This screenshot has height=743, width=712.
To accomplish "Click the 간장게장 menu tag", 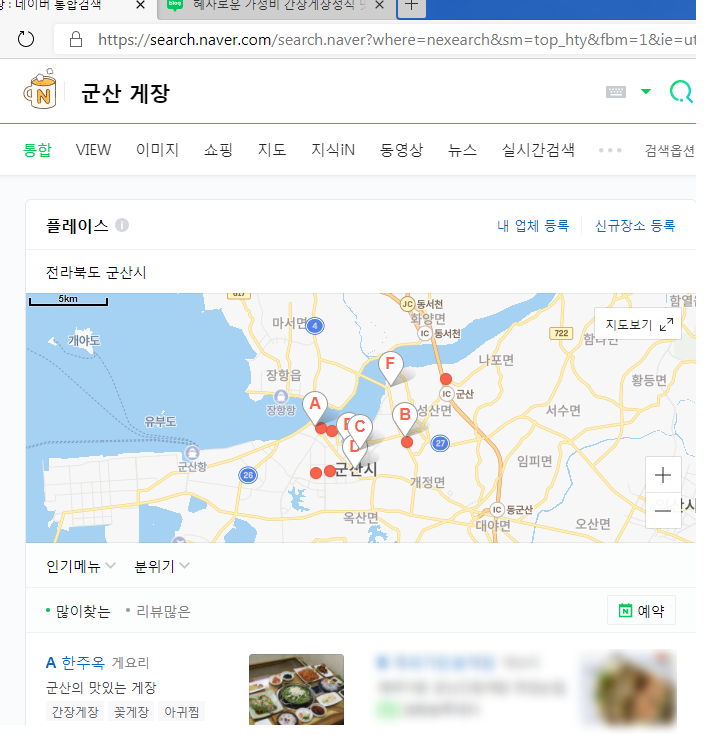I will (75, 712).
